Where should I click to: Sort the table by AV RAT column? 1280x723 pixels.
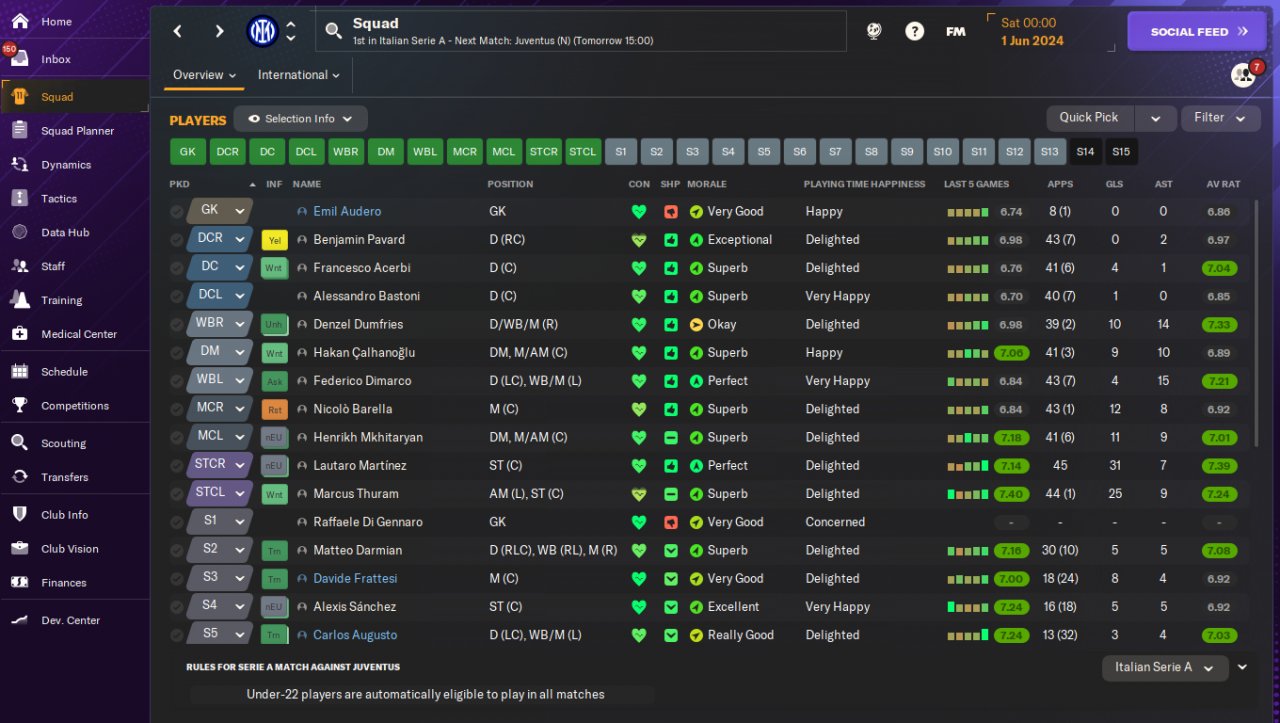(x=1223, y=184)
